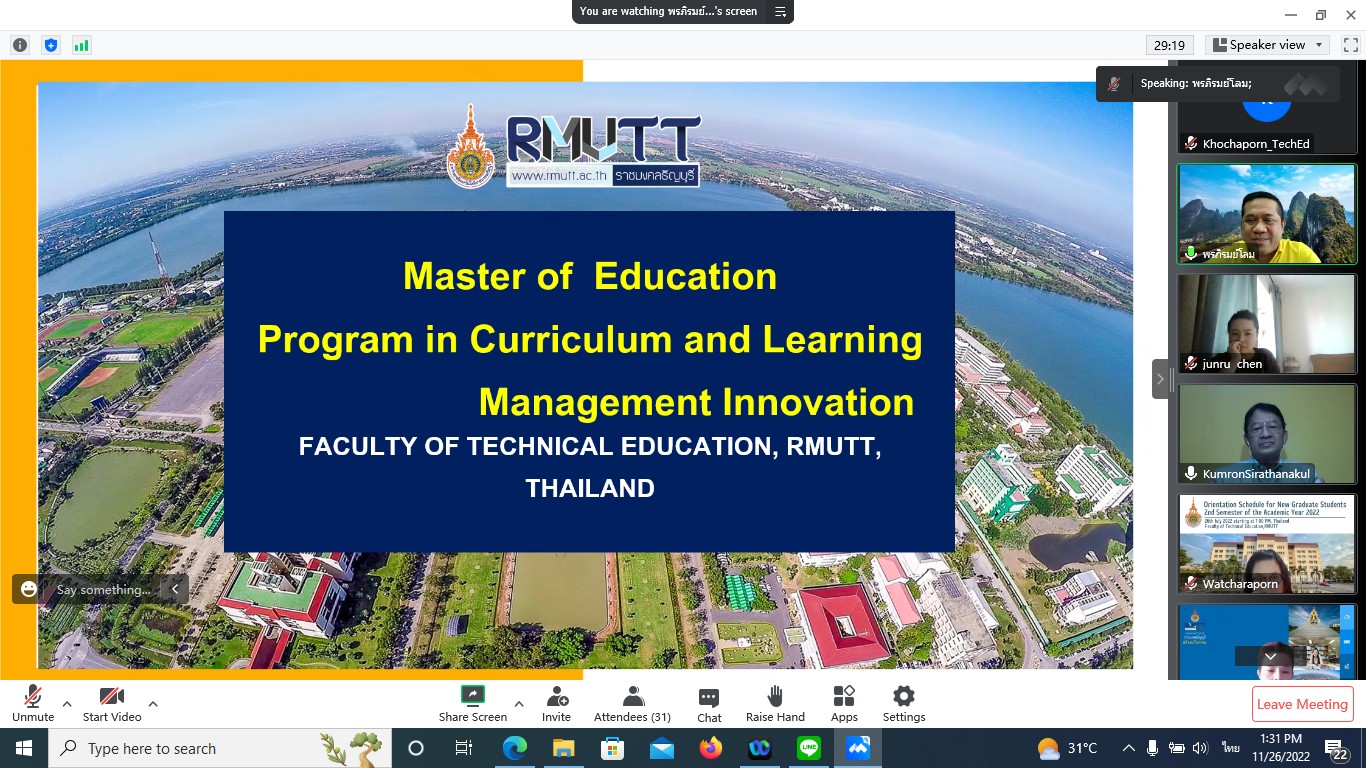Viewport: 1366px width, 768px height.
Task: Open share options chevron beside Share Screen
Action: pyautogui.click(x=518, y=703)
